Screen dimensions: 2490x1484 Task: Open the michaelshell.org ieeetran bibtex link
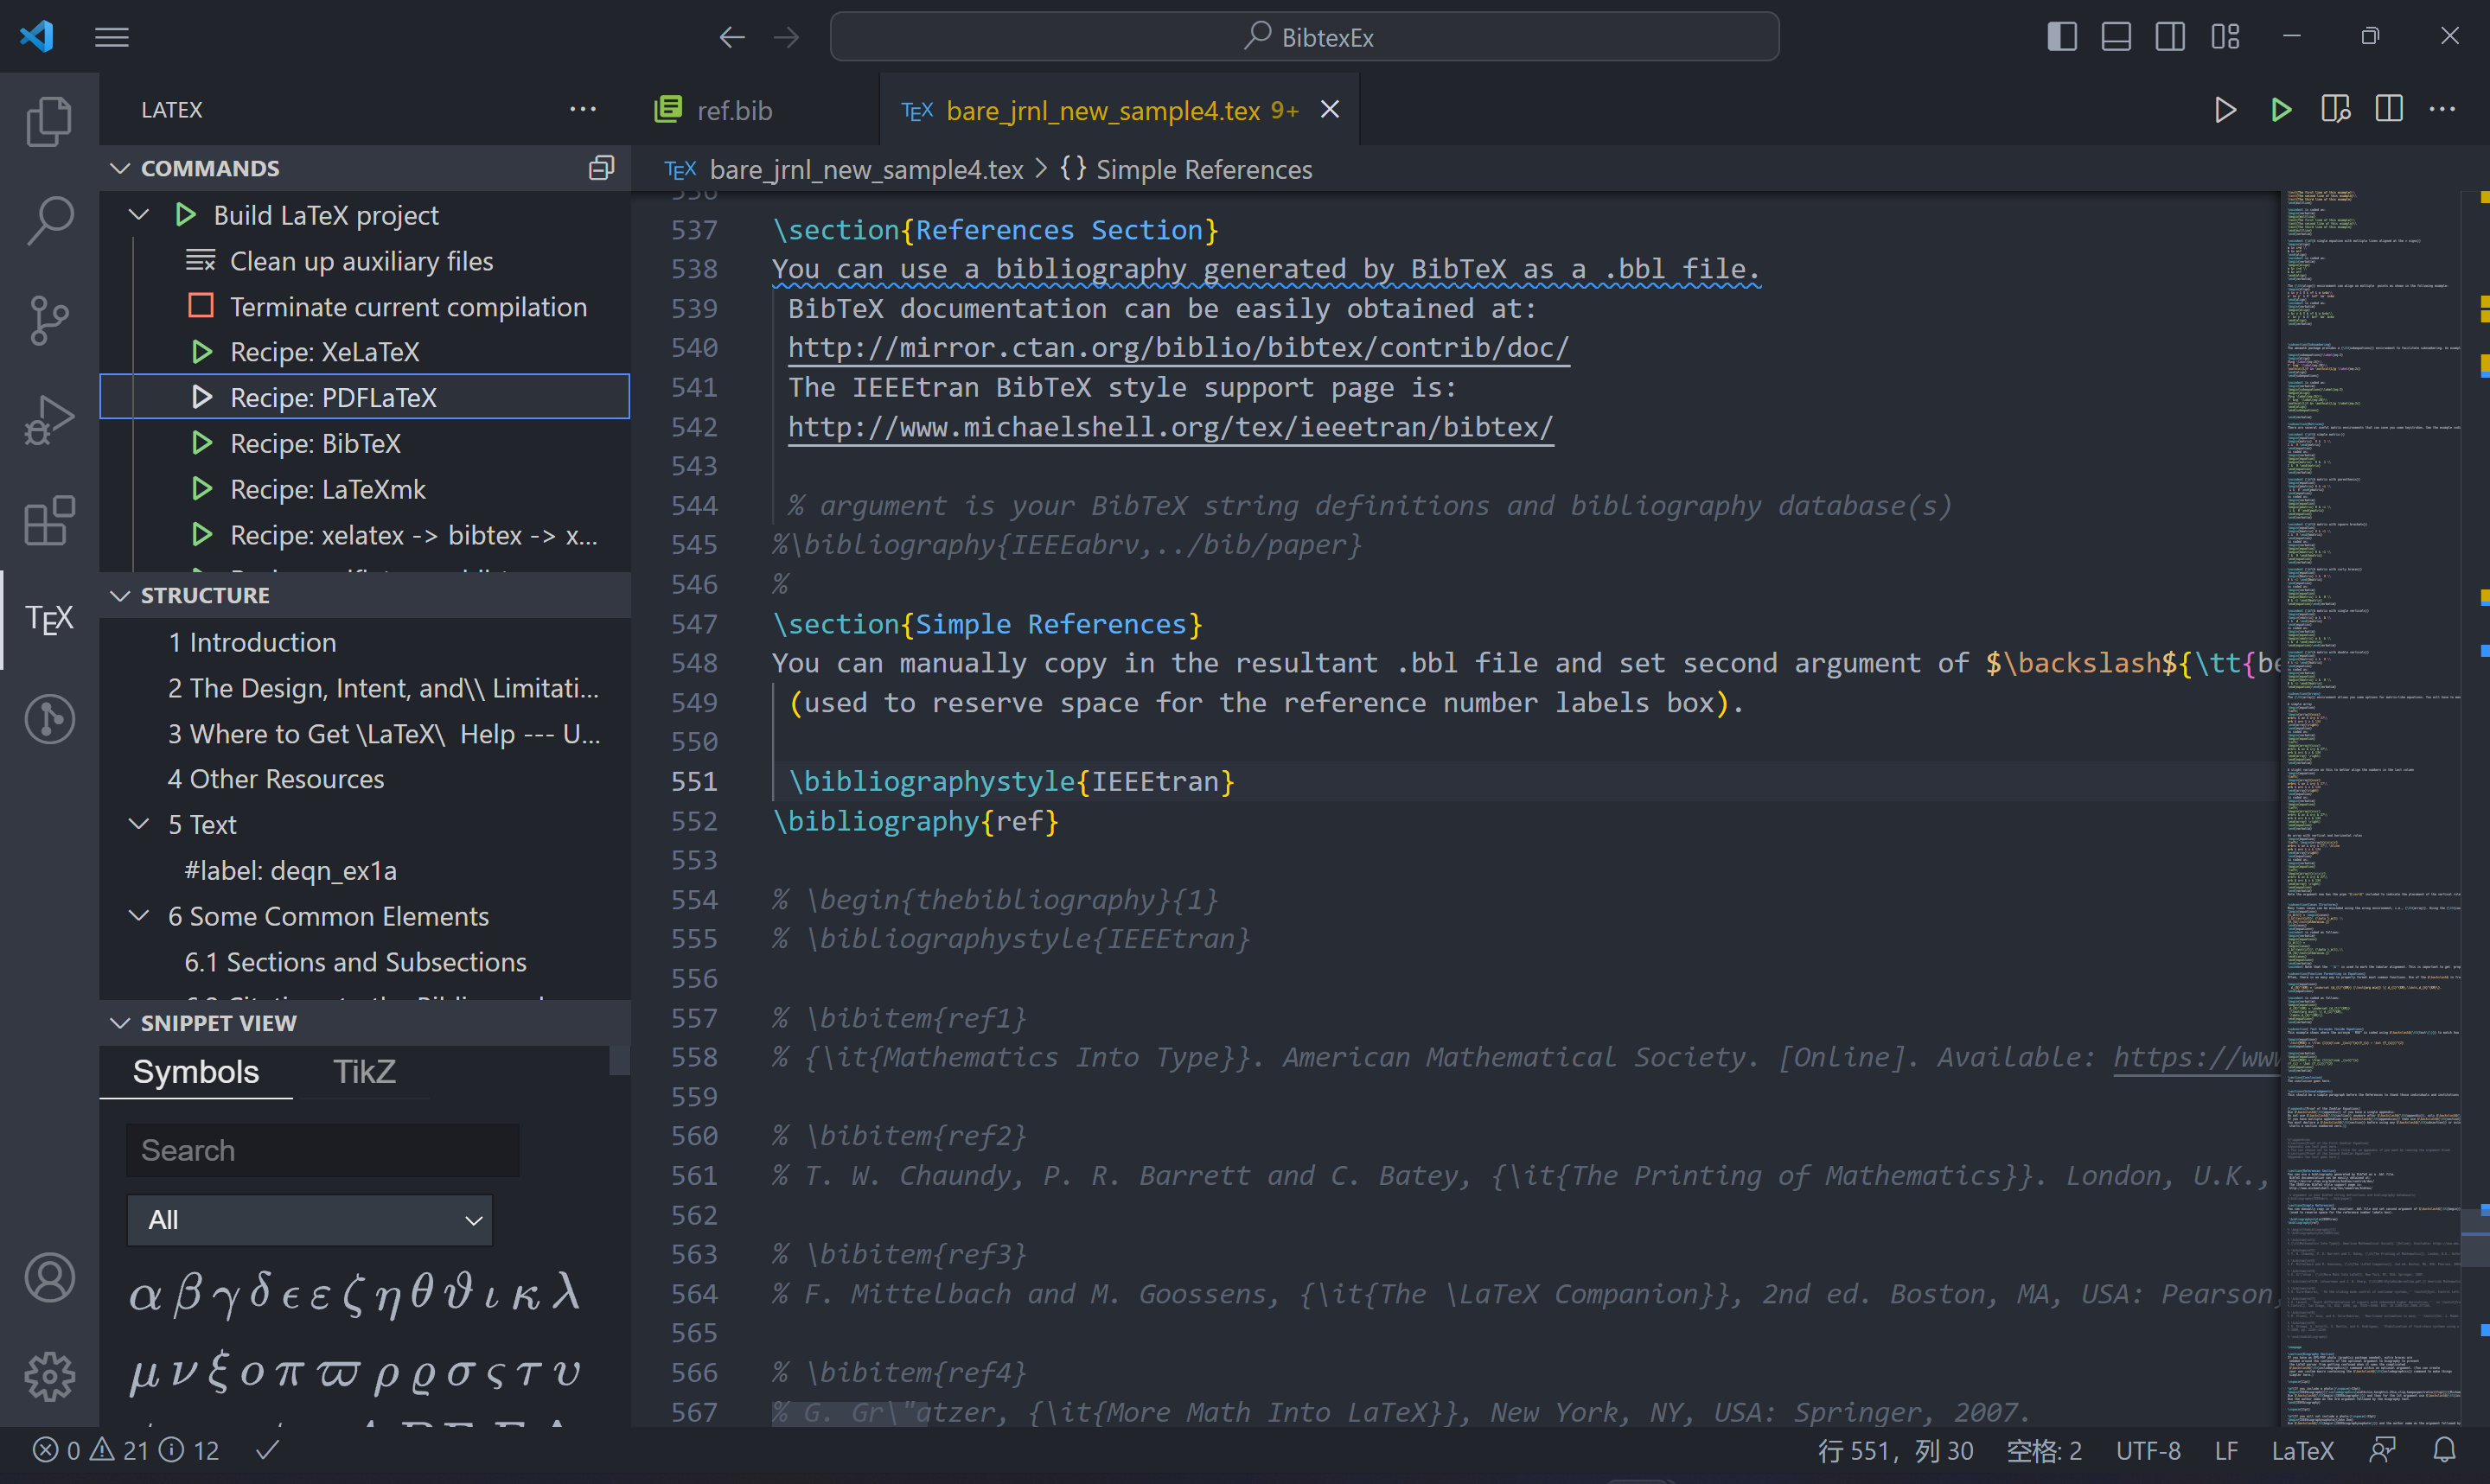(x=1170, y=427)
